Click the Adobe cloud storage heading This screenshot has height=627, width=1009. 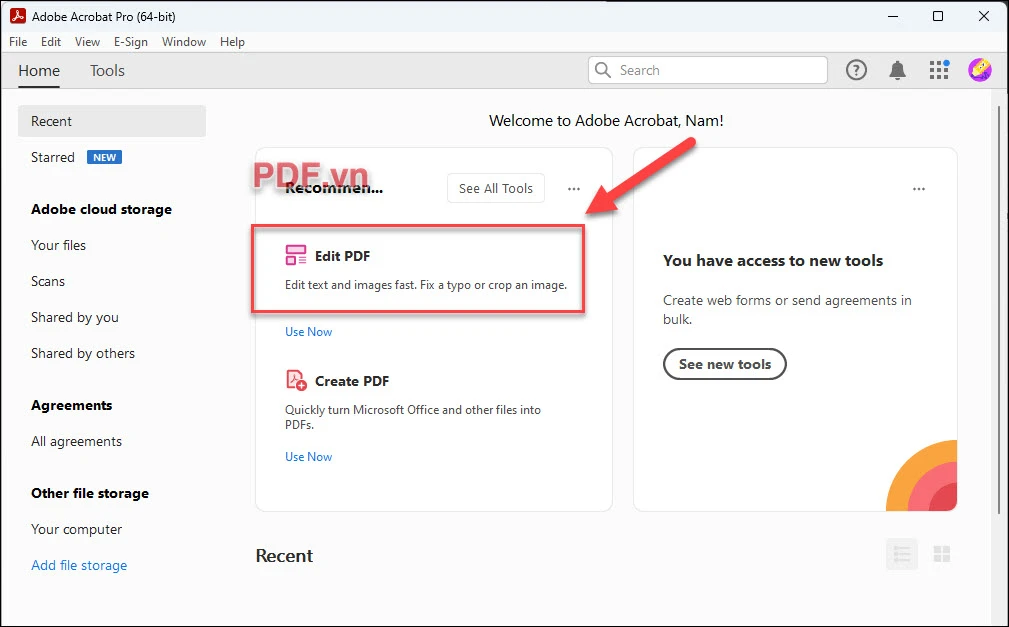102,209
